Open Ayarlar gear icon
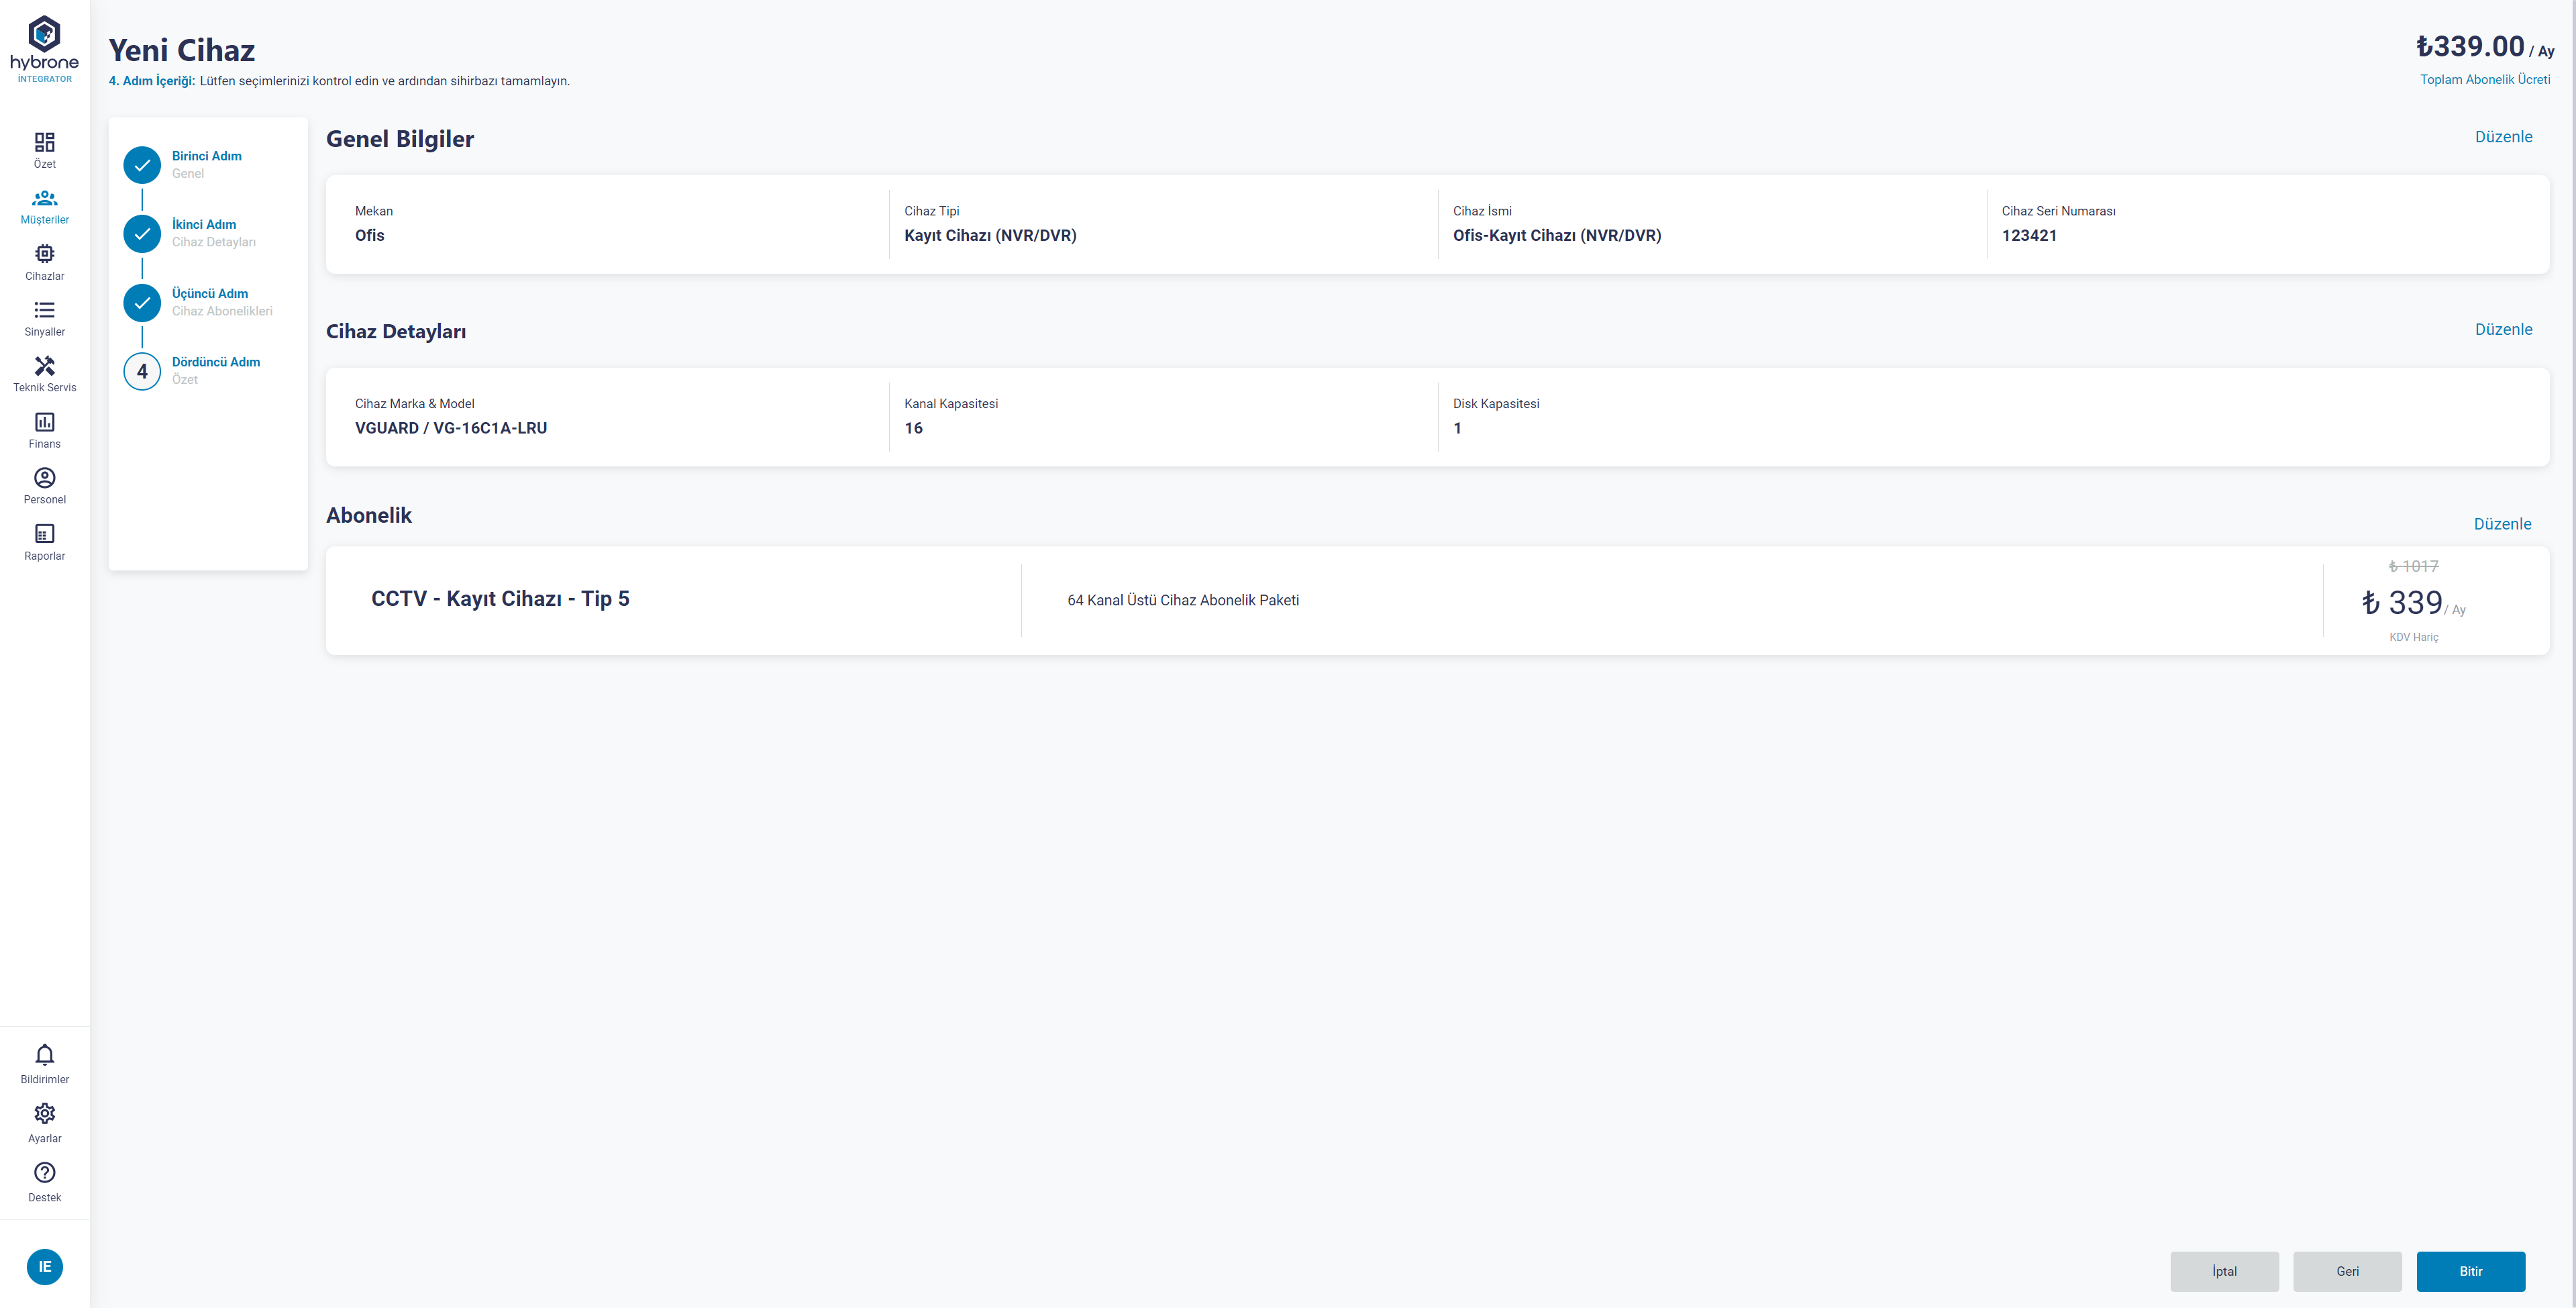The width and height of the screenshot is (2576, 1308). (44, 1114)
